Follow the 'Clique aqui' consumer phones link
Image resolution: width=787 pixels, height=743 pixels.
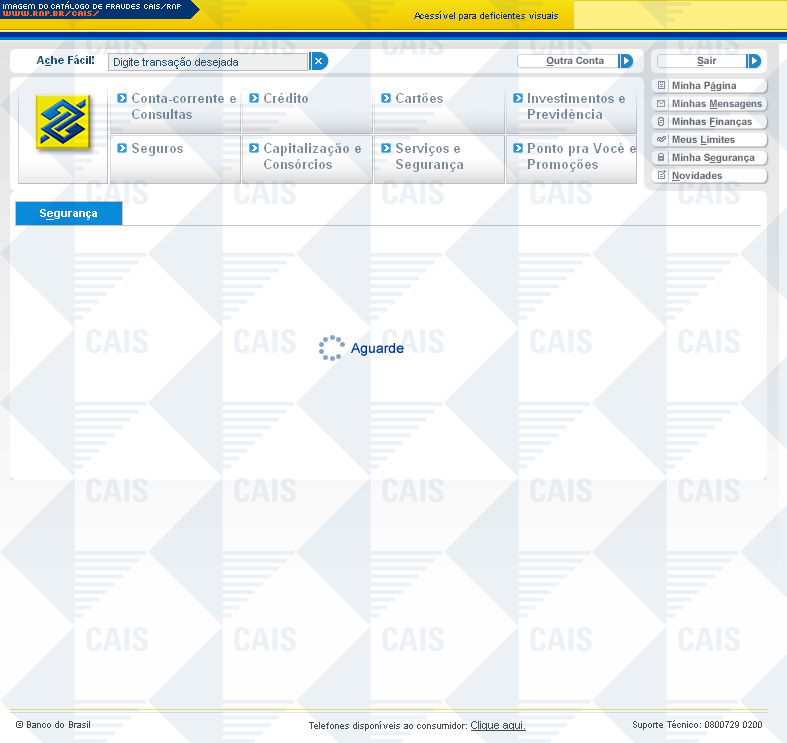(x=498, y=725)
